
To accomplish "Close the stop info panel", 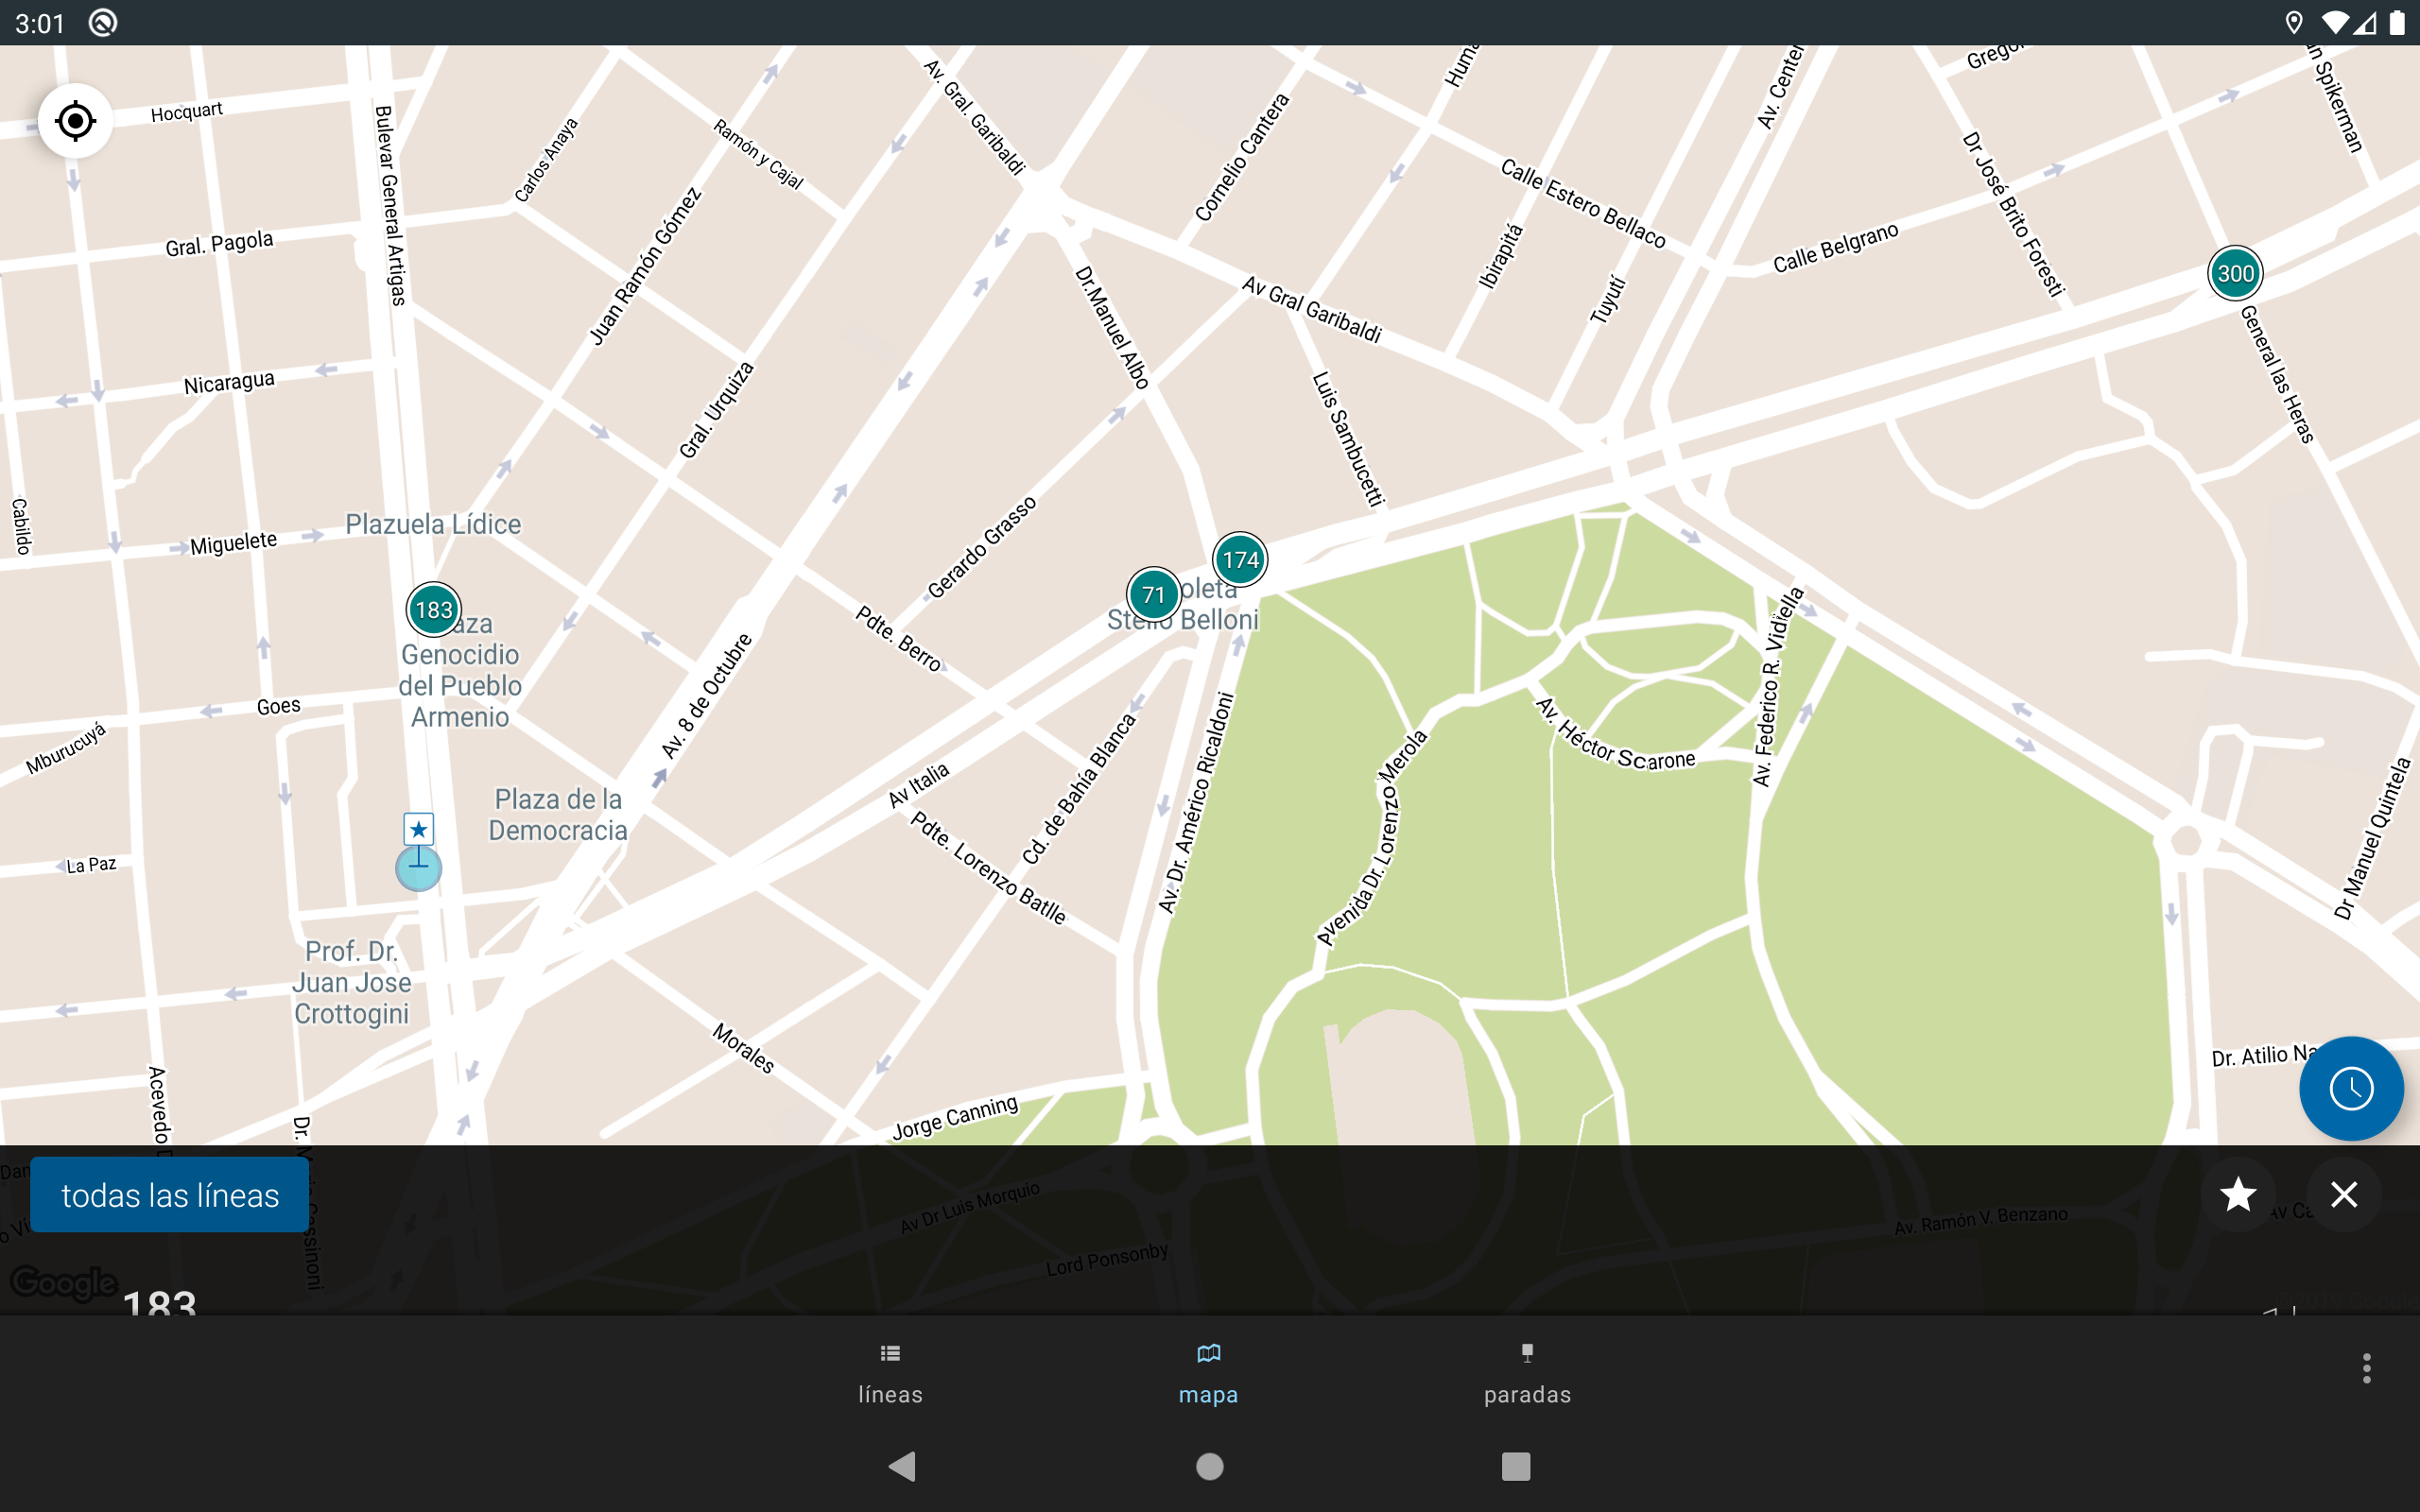I will tap(2344, 1194).
